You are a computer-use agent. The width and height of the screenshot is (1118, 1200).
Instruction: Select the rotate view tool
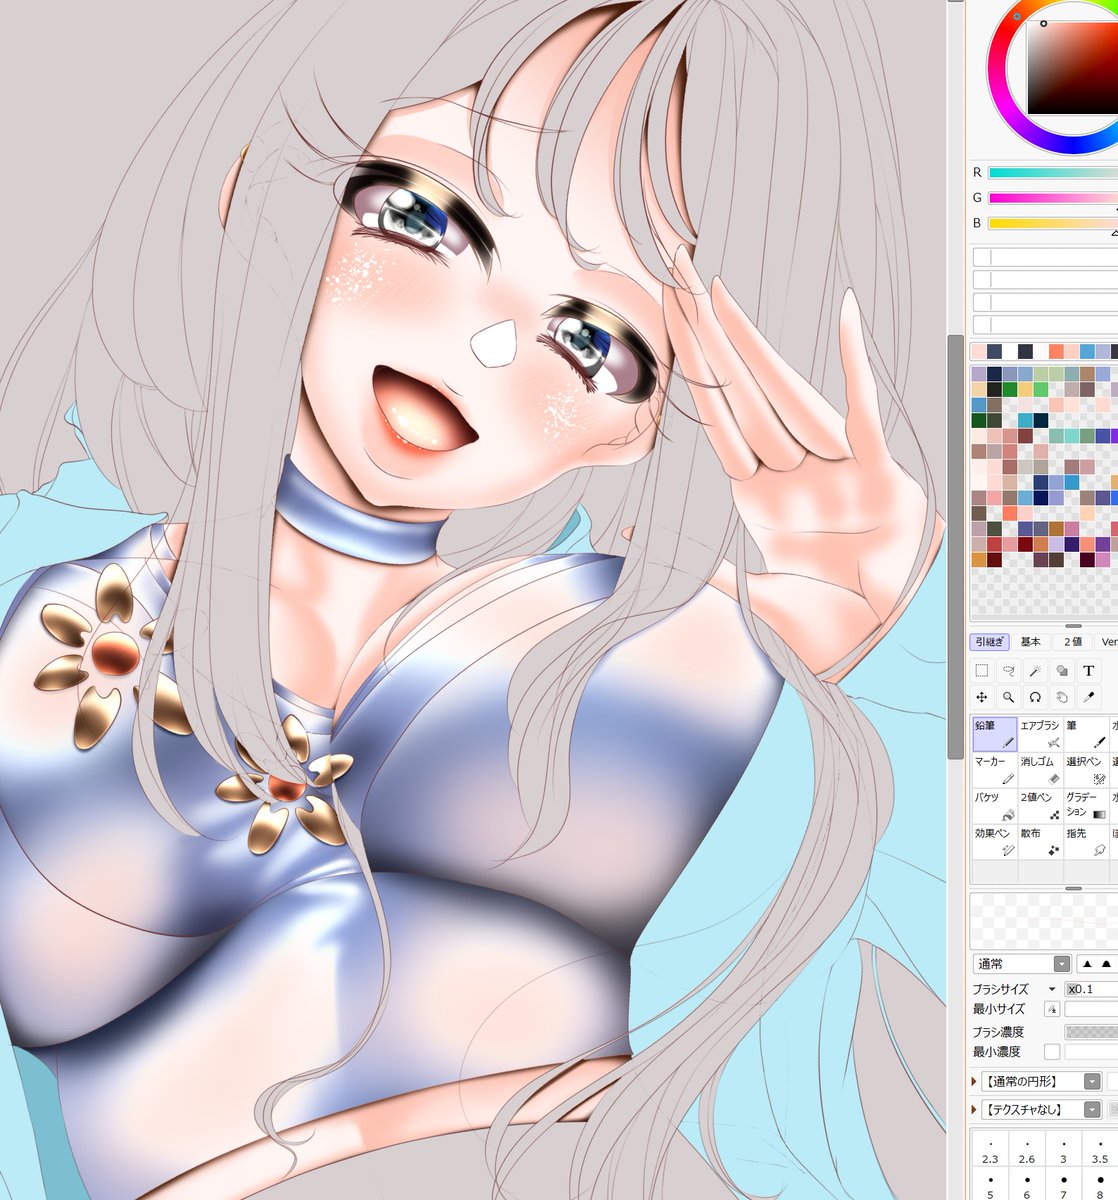click(x=1036, y=697)
